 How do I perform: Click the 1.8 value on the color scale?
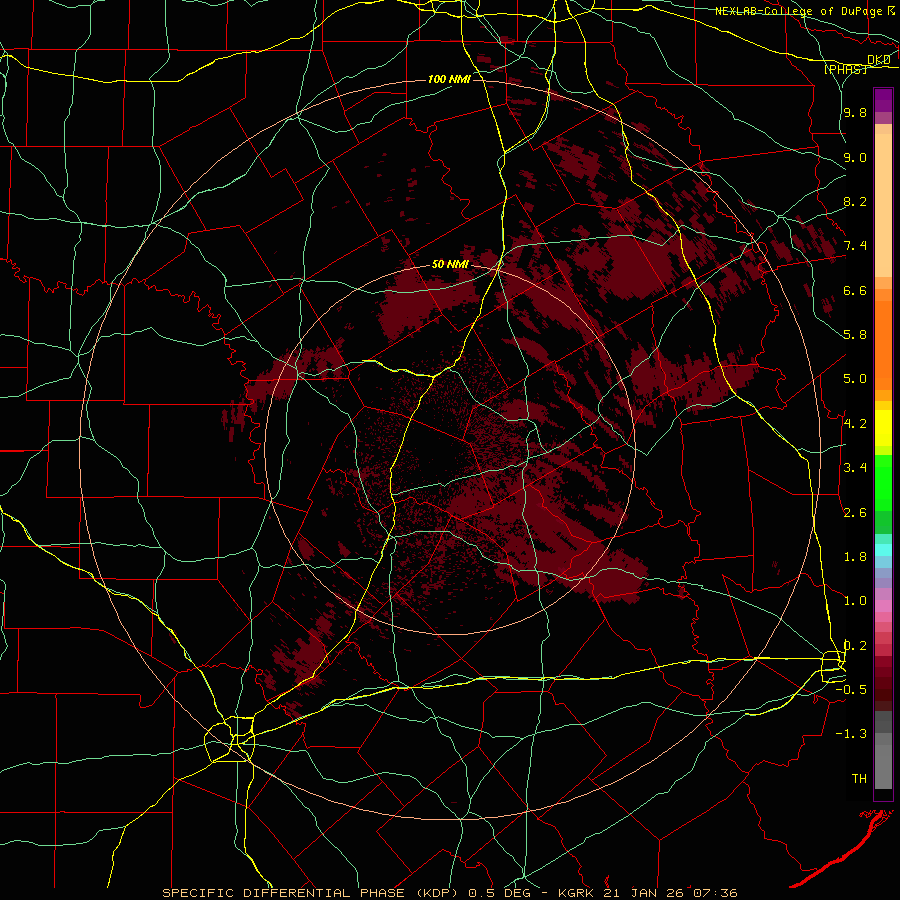pos(855,556)
